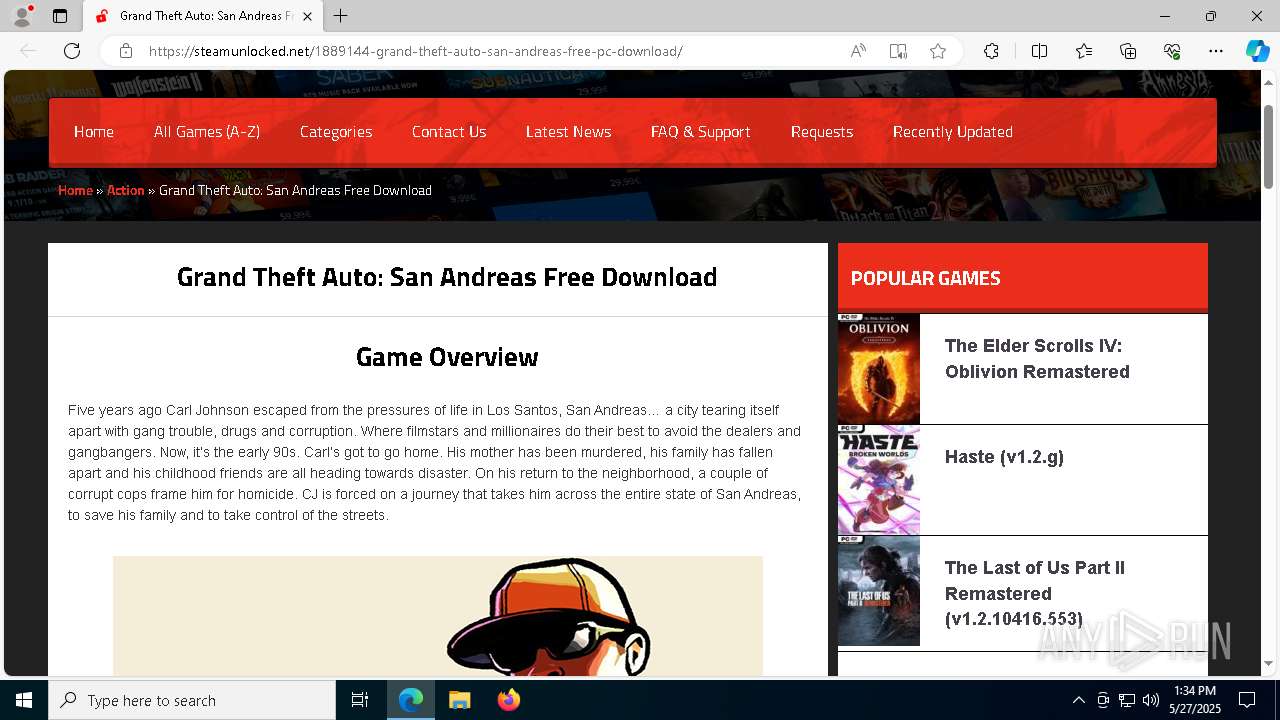Open the volume control icon
Screen dimensions: 1280x720
tap(1150, 700)
